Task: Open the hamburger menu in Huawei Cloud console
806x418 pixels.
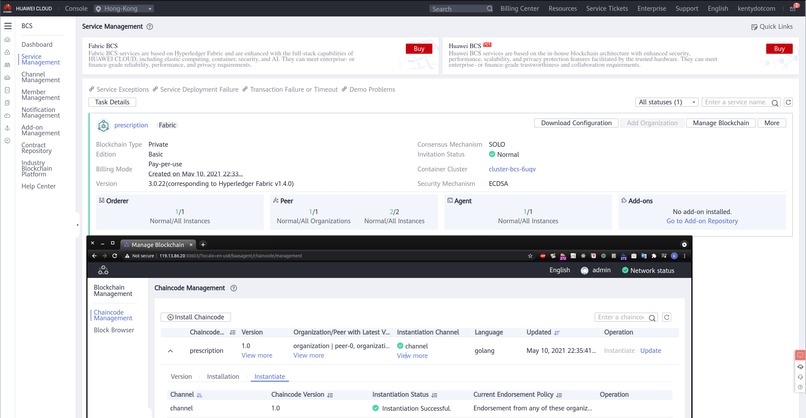Action: coord(8,26)
